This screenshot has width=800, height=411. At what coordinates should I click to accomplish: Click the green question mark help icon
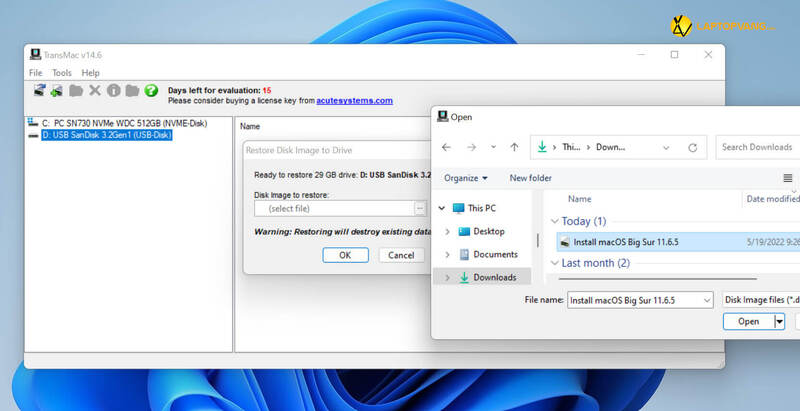151,91
